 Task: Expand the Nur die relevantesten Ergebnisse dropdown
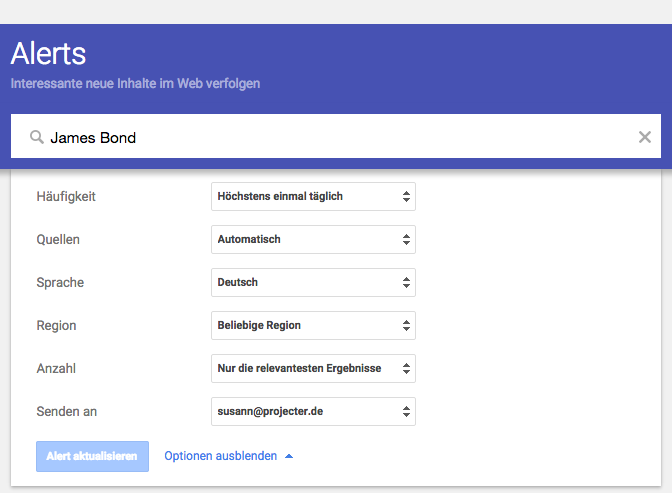point(313,369)
